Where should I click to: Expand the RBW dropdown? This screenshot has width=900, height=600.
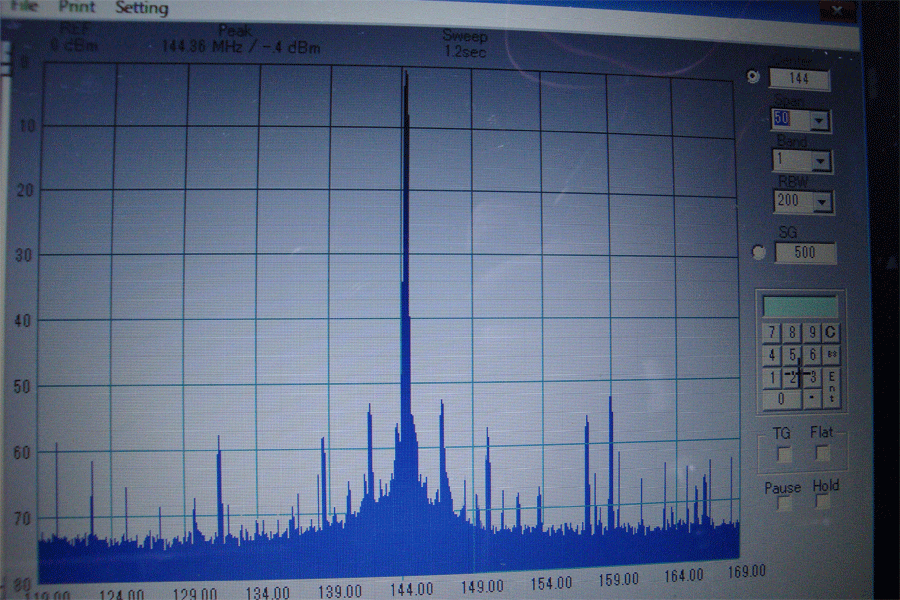(821, 202)
